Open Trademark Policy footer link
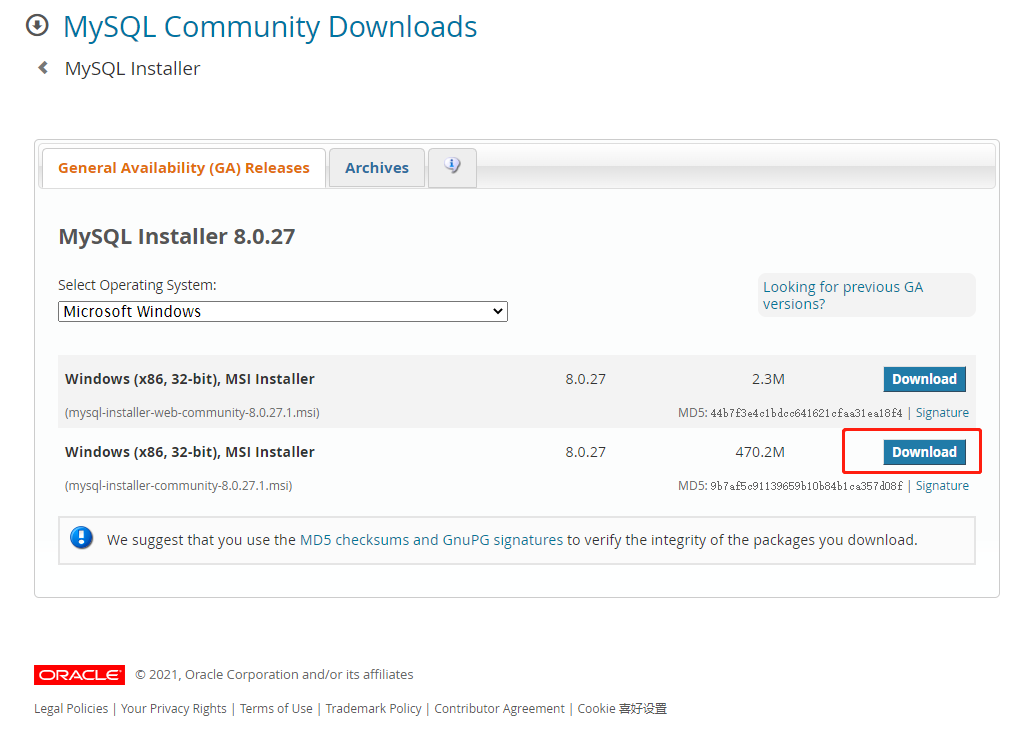Viewport: 1020px width, 737px height. point(373,708)
